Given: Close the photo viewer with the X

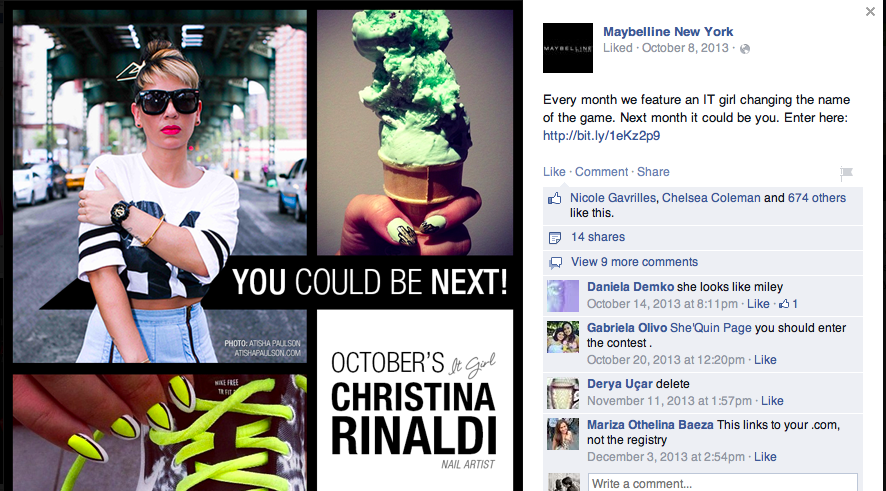Looking at the screenshot, I should coord(870,11).
